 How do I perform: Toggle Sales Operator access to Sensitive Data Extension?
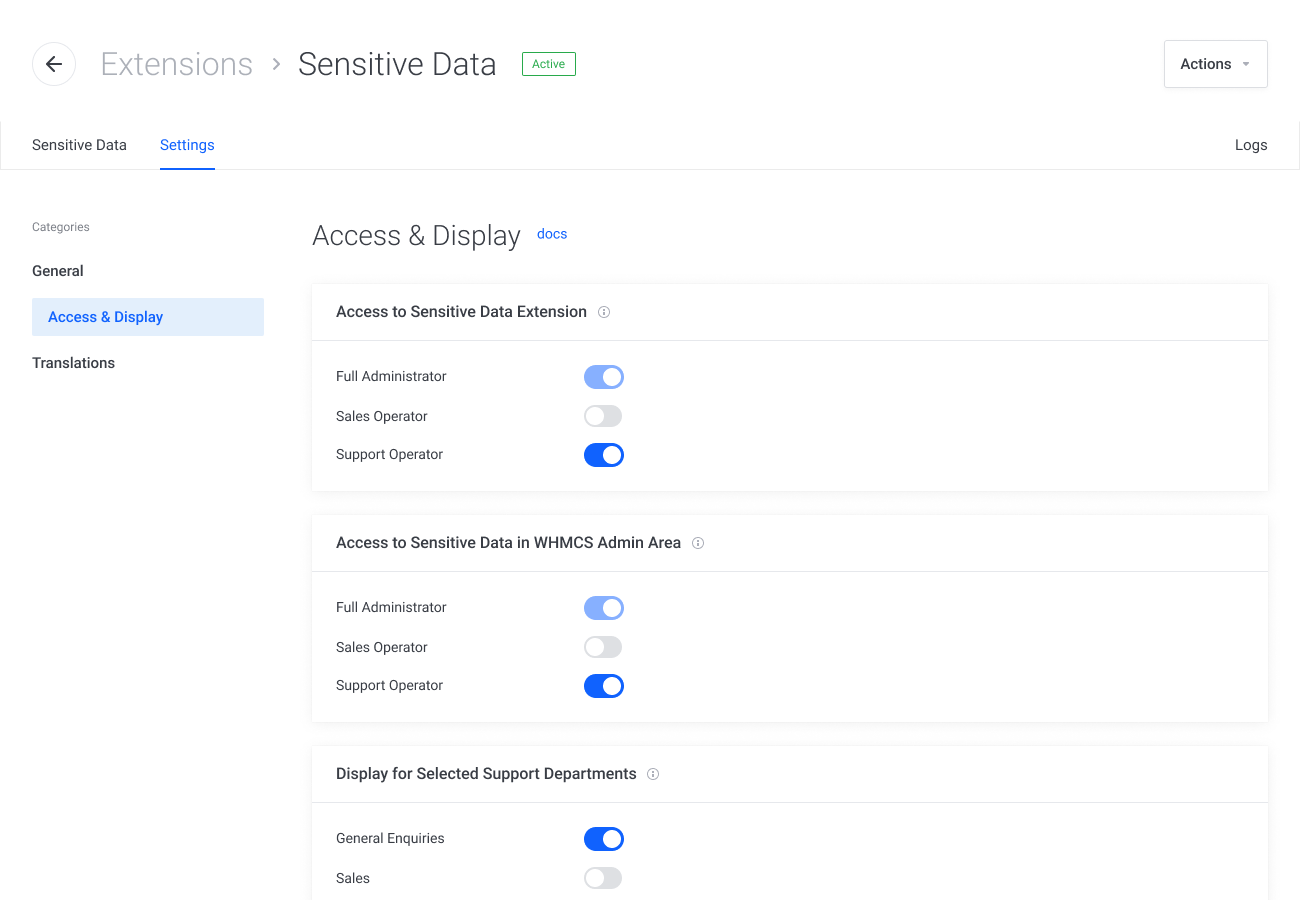coord(603,416)
